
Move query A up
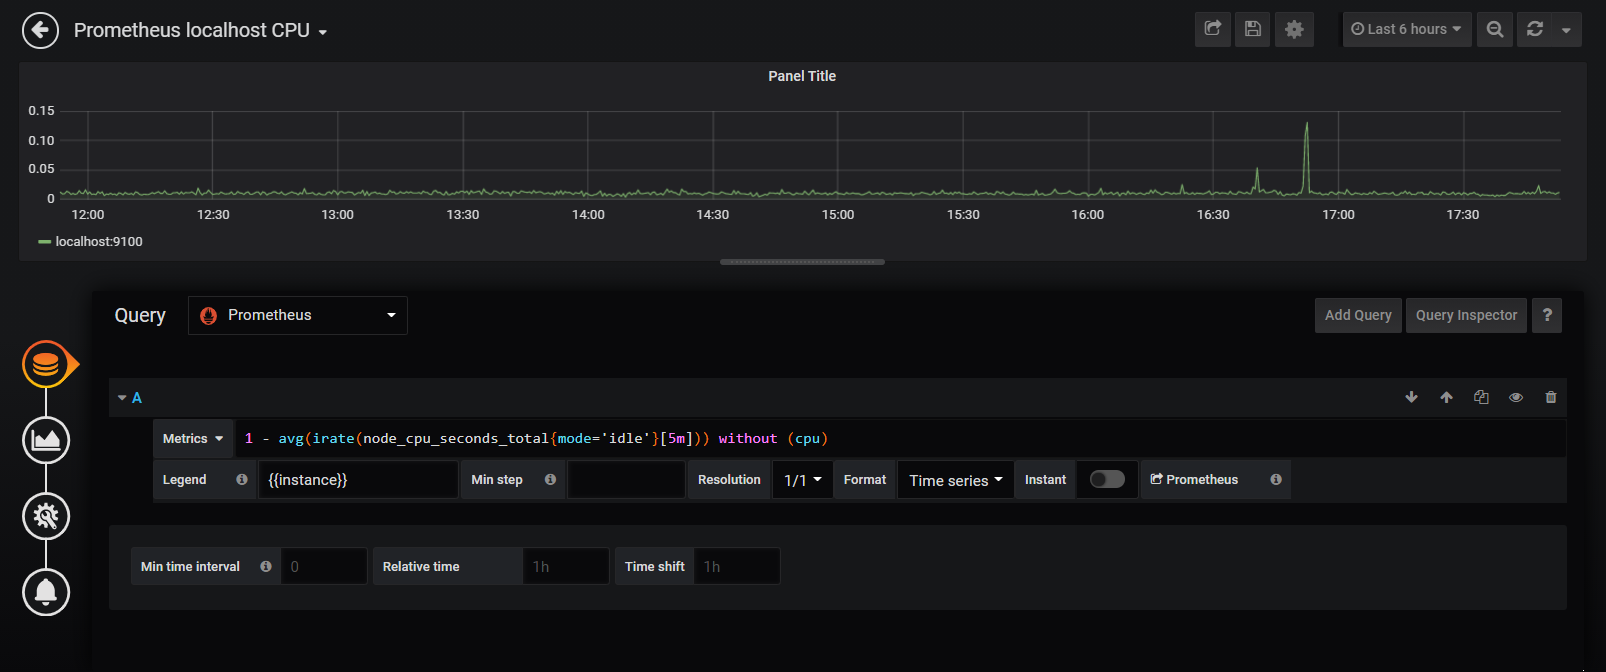[1446, 397]
